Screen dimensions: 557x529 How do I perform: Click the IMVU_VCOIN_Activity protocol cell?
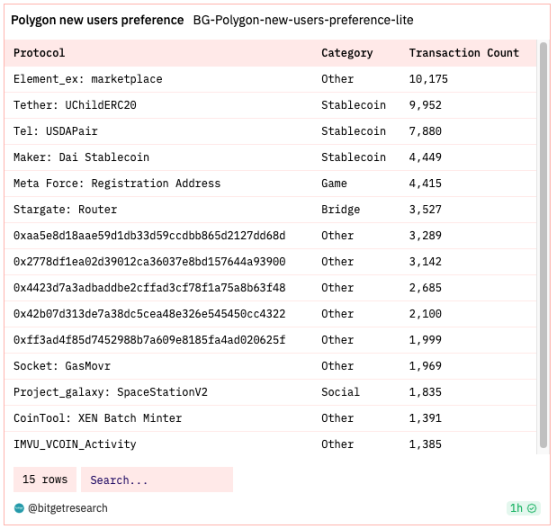click(75, 444)
